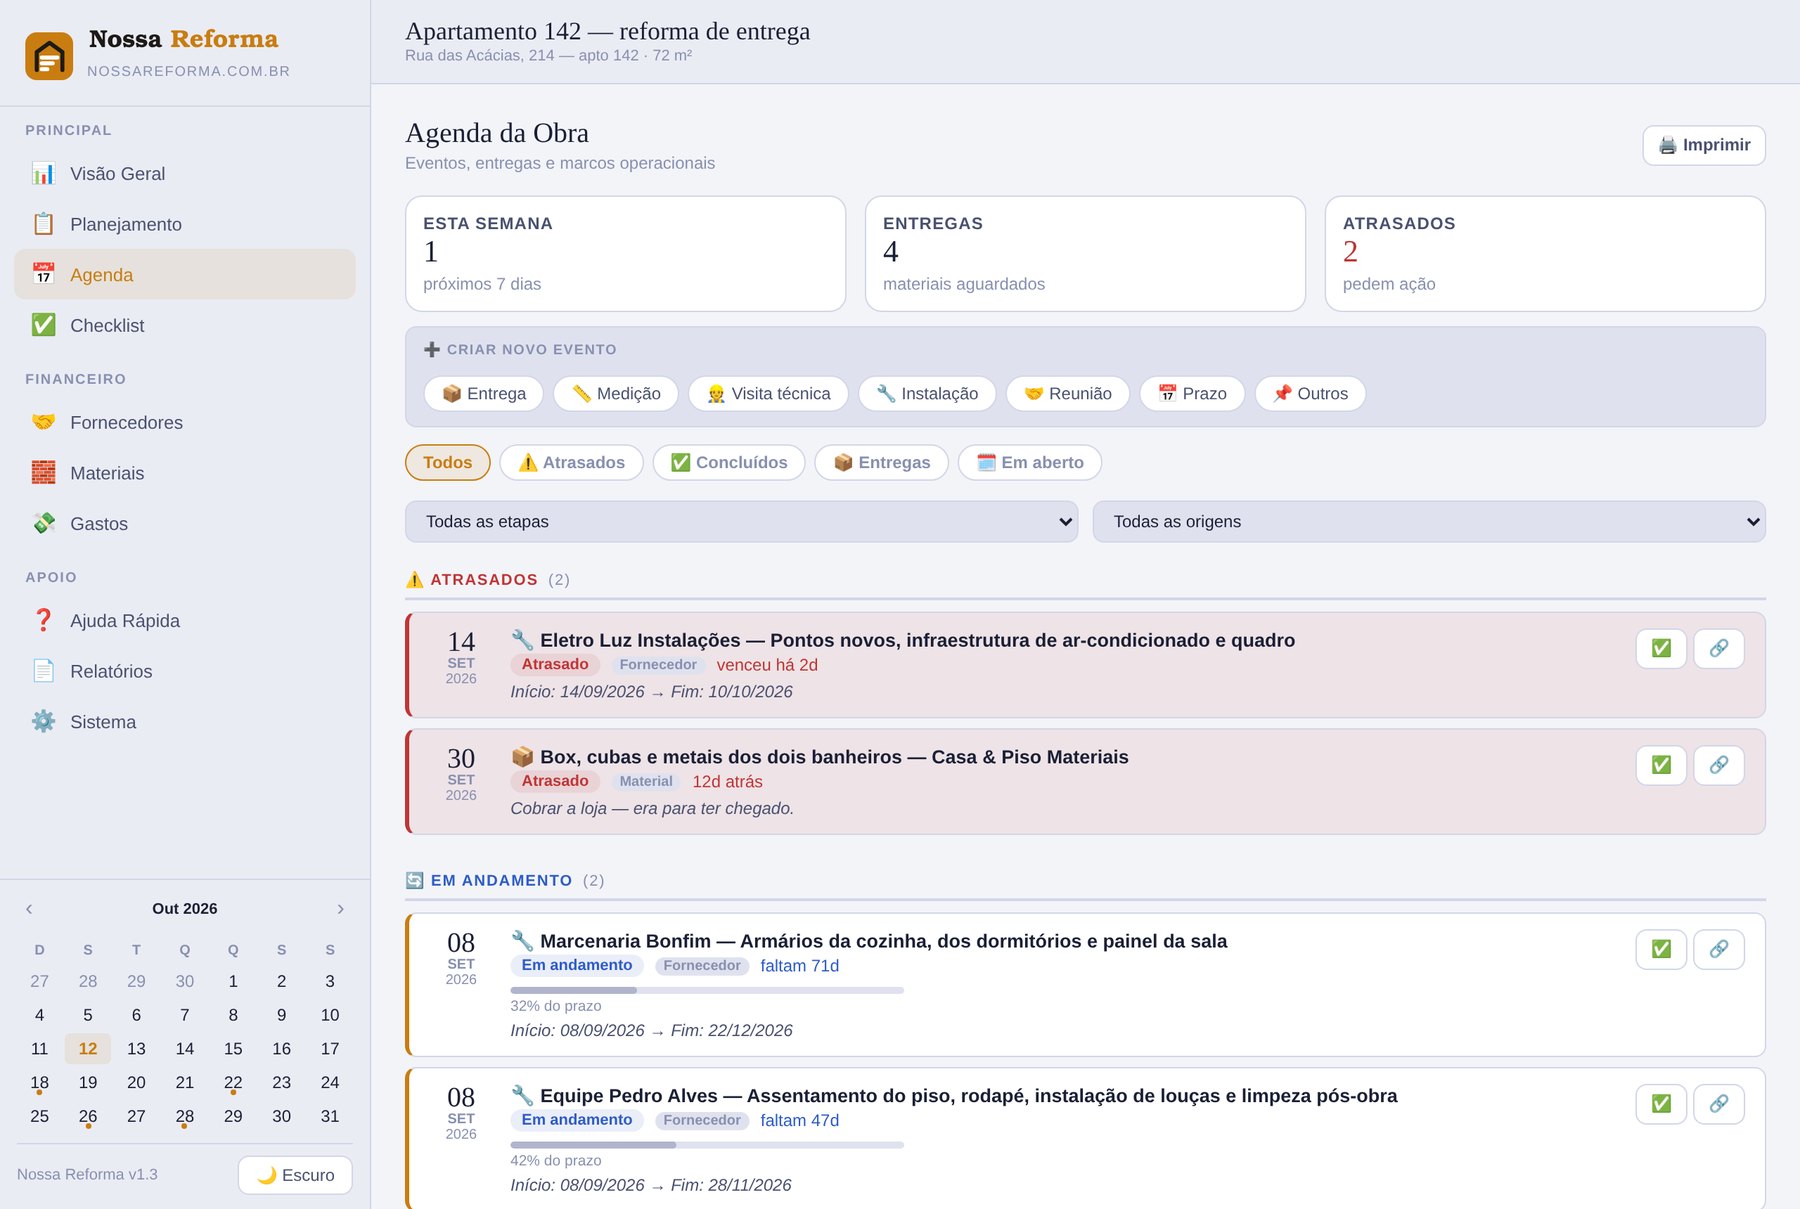Click Marcenaria Bonfim 32% progress bar
1800x1209 pixels.
(x=707, y=990)
